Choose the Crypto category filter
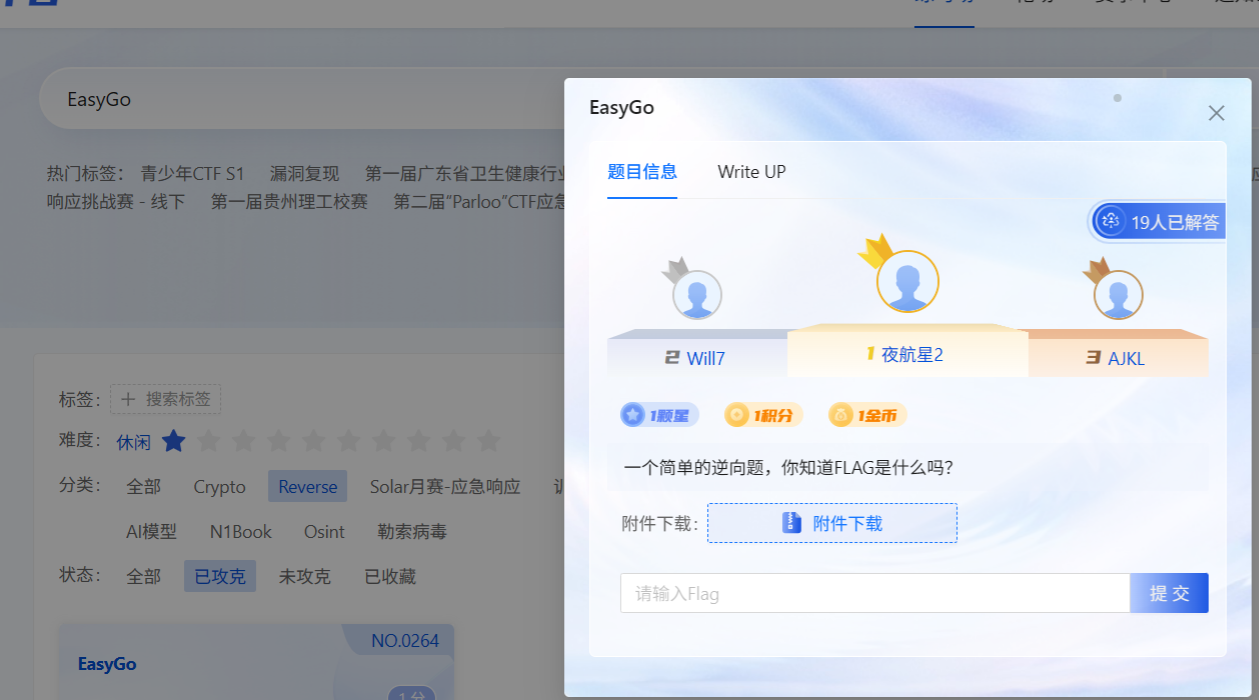This screenshot has width=1259, height=700. pyautogui.click(x=219, y=487)
